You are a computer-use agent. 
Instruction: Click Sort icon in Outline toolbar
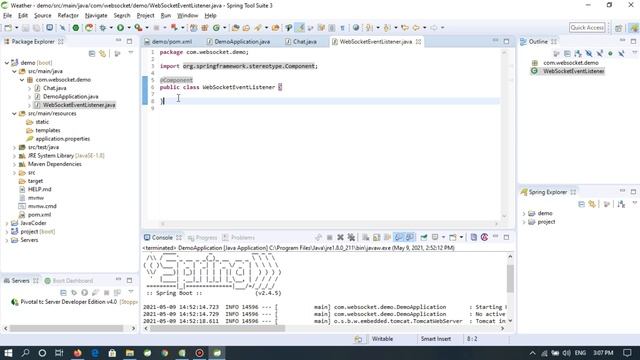pos(578,53)
